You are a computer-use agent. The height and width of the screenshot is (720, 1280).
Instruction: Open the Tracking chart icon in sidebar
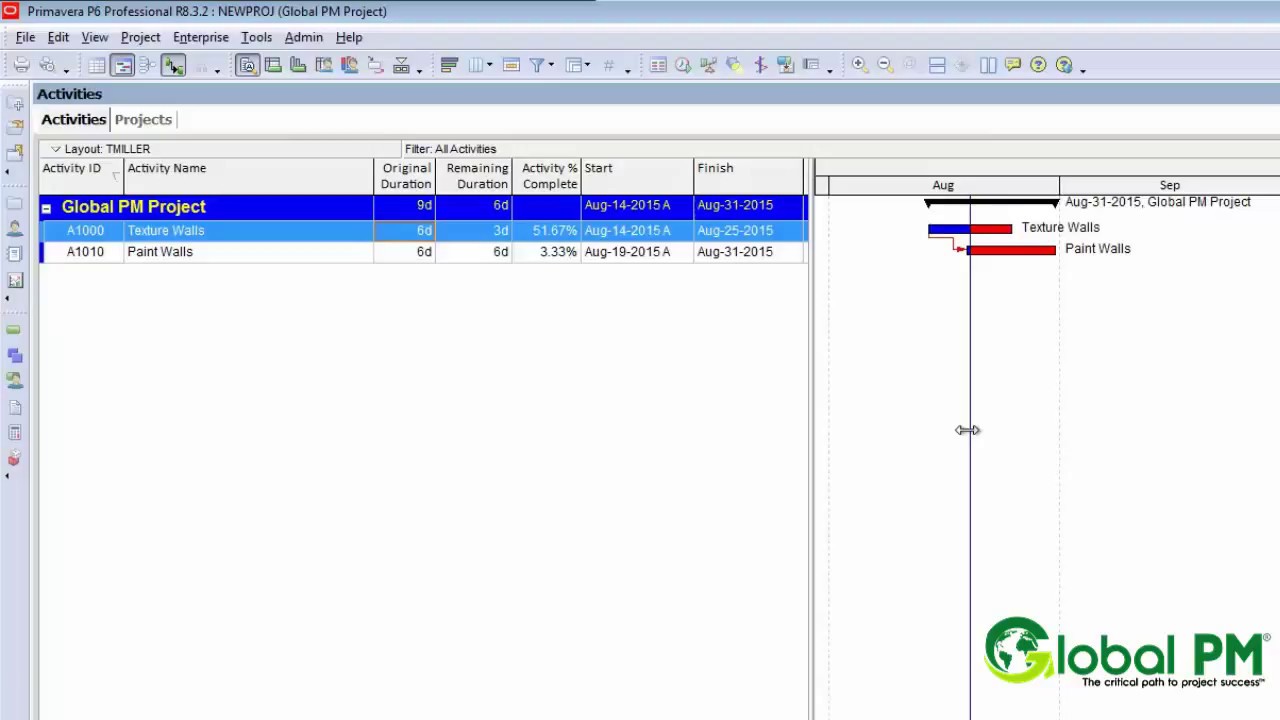tap(15, 281)
